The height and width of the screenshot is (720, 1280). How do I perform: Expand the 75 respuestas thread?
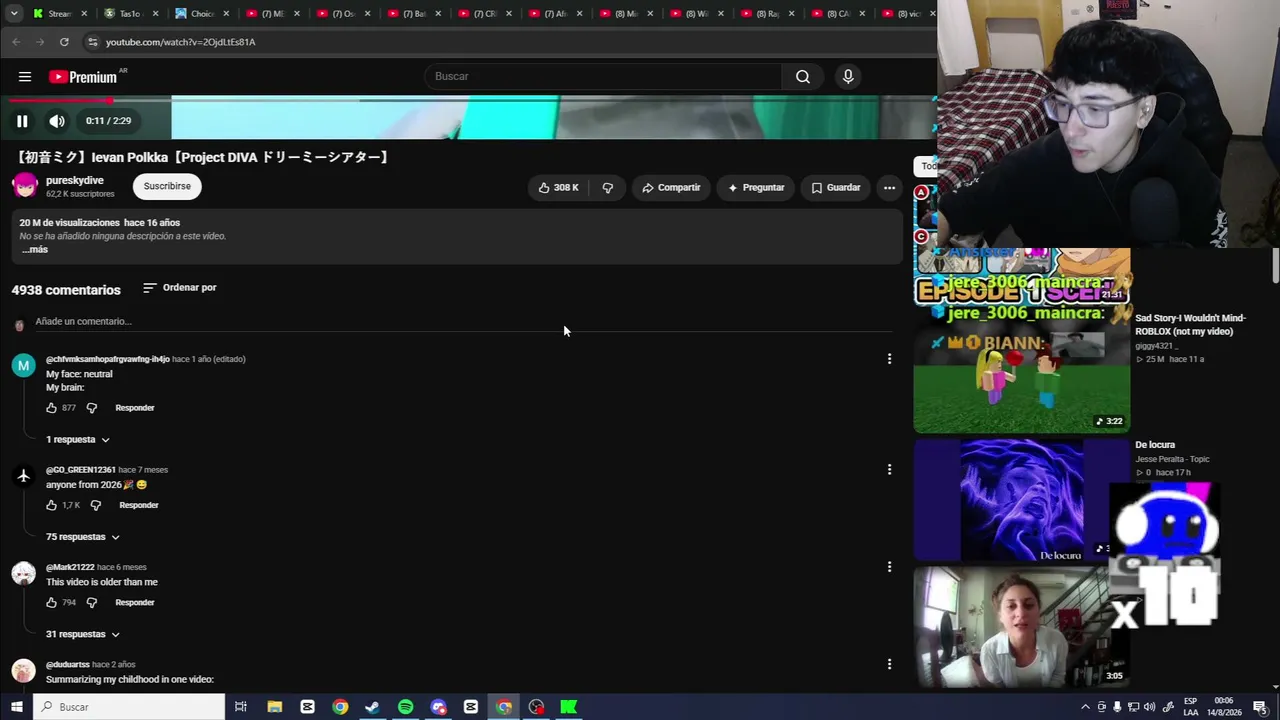coord(83,537)
